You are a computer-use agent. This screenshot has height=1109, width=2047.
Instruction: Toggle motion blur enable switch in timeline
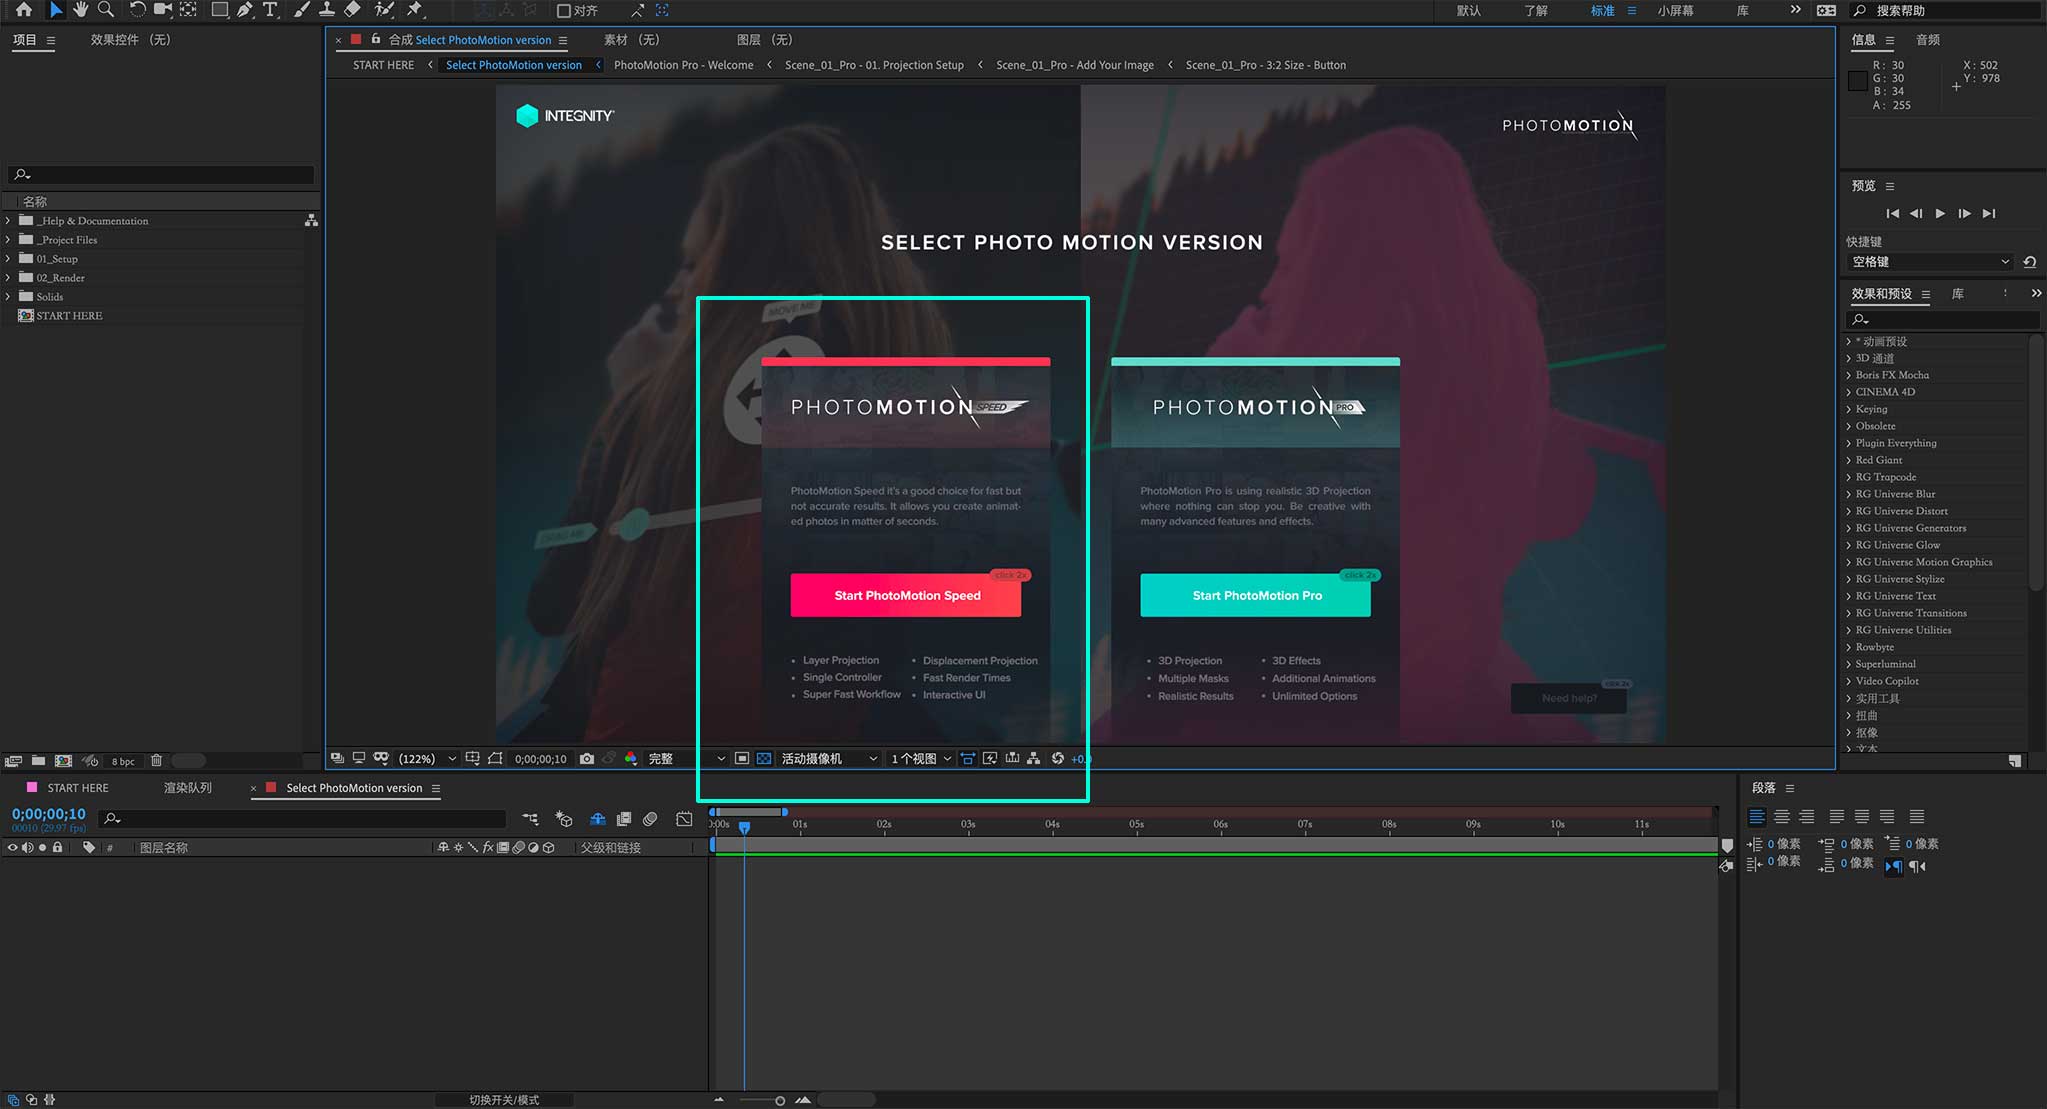[650, 819]
